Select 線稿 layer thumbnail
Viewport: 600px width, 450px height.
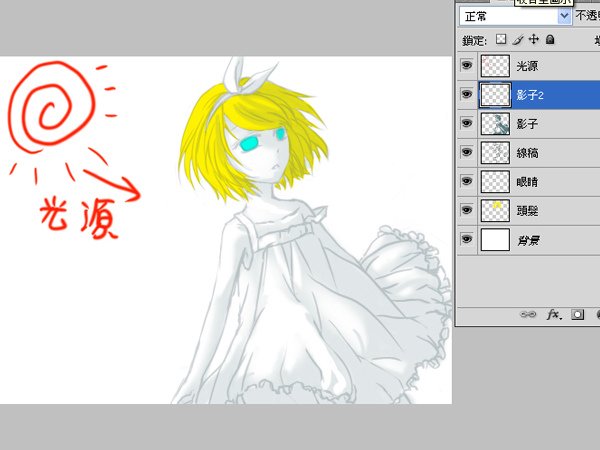pyautogui.click(x=495, y=153)
